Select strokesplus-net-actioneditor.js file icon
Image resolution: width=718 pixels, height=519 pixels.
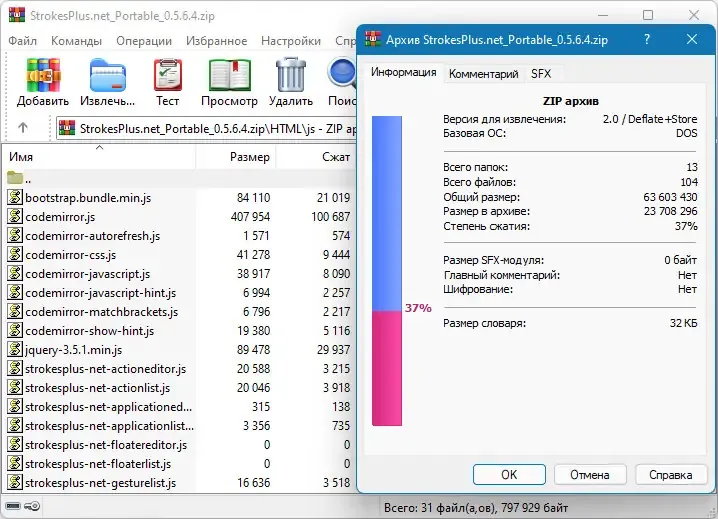coord(15,368)
